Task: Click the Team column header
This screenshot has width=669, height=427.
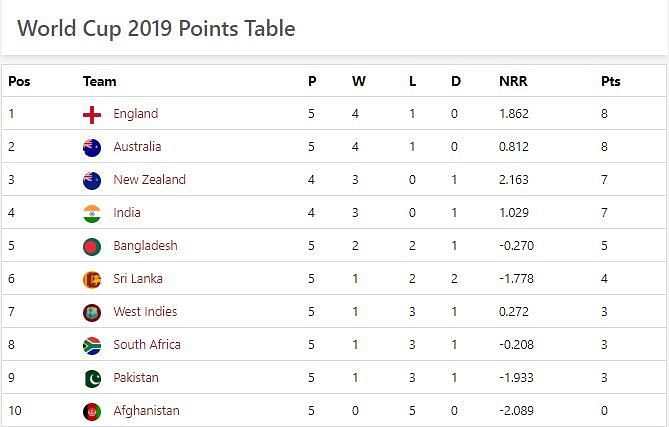Action: click(x=99, y=81)
